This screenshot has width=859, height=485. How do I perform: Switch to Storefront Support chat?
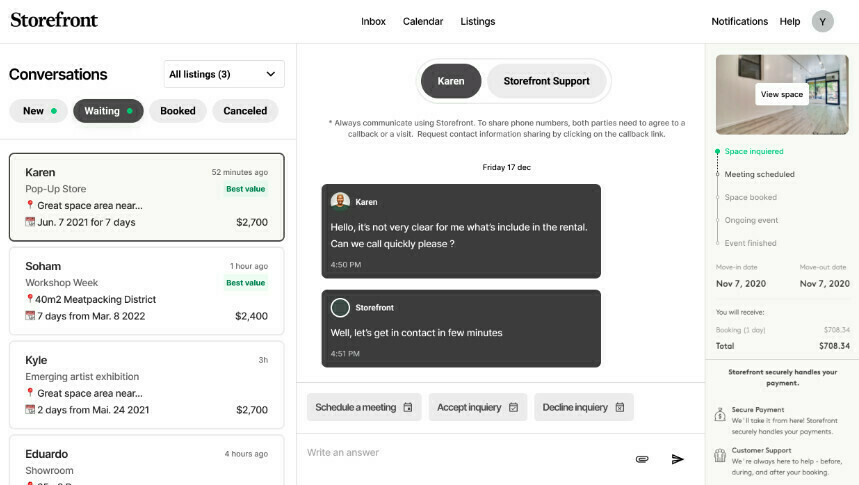click(546, 81)
